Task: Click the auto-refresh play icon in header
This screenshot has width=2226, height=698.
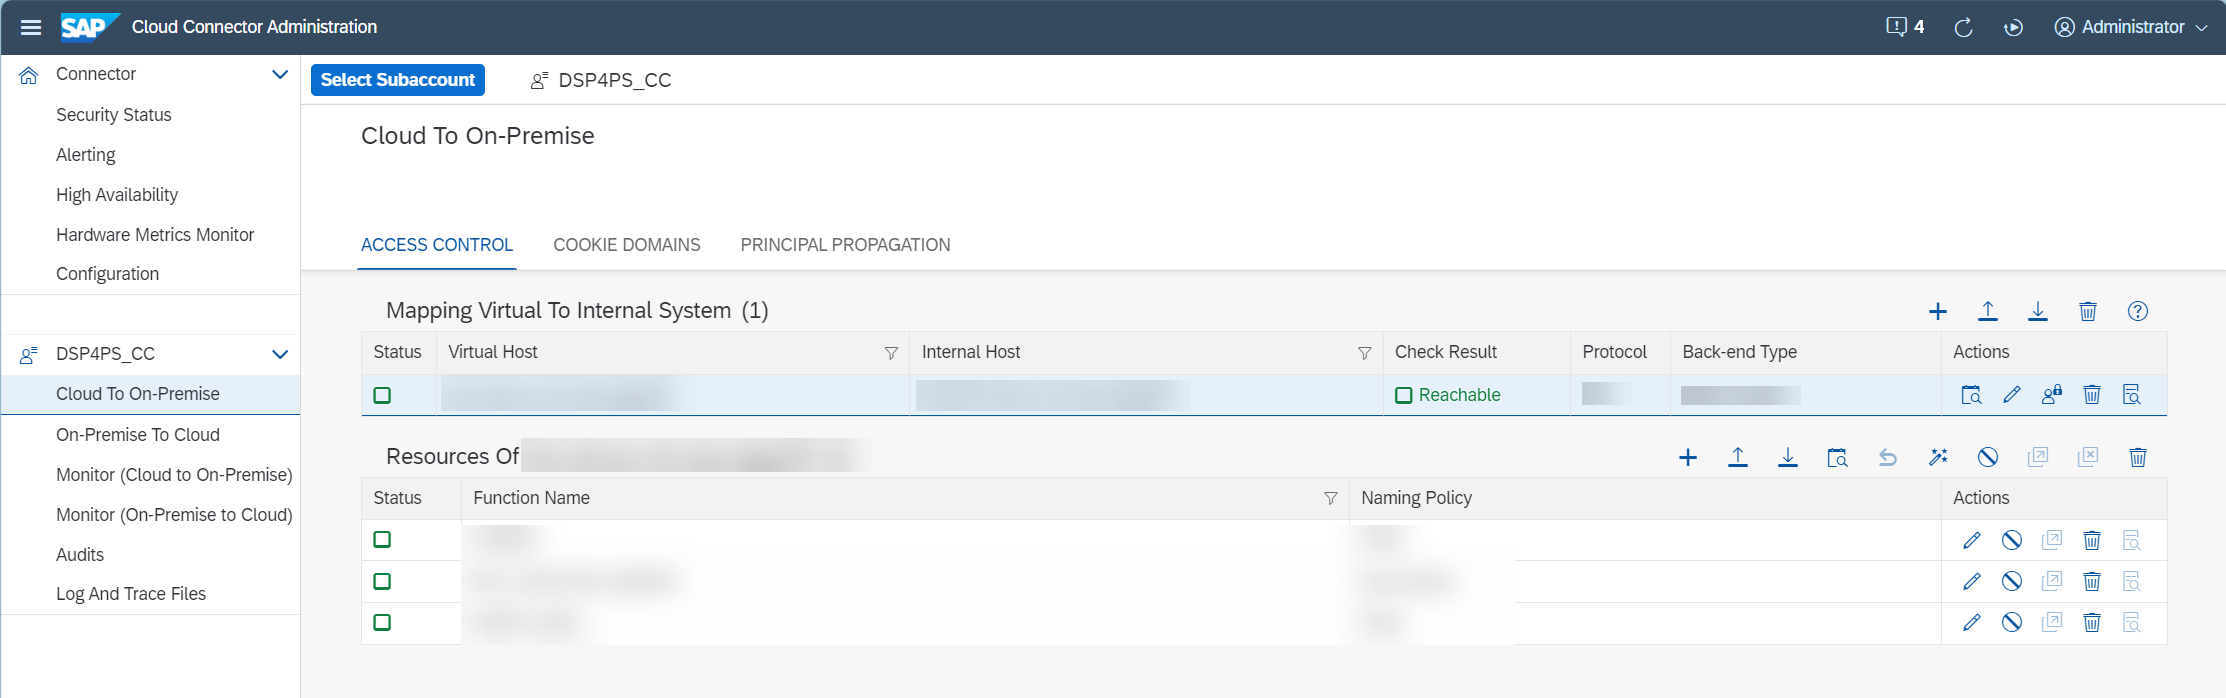Action: coord(2013,27)
